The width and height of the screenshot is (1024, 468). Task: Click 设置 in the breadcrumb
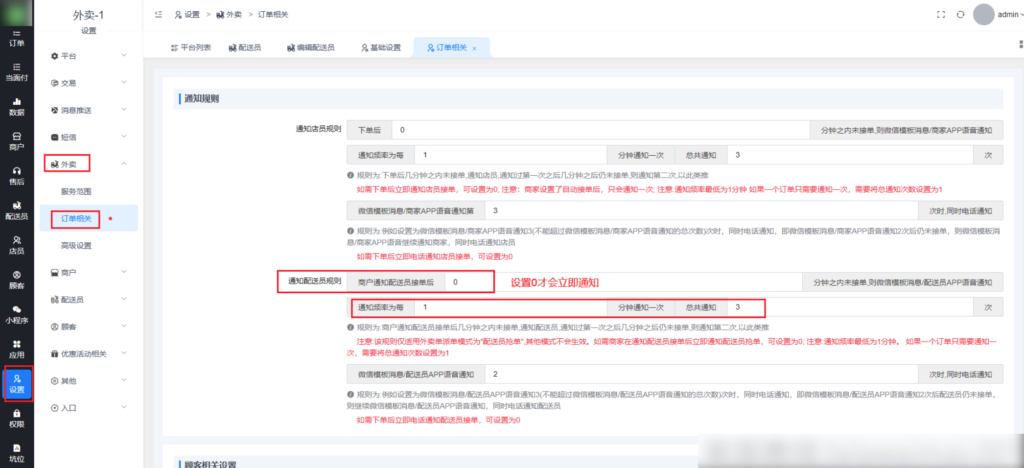(x=187, y=14)
